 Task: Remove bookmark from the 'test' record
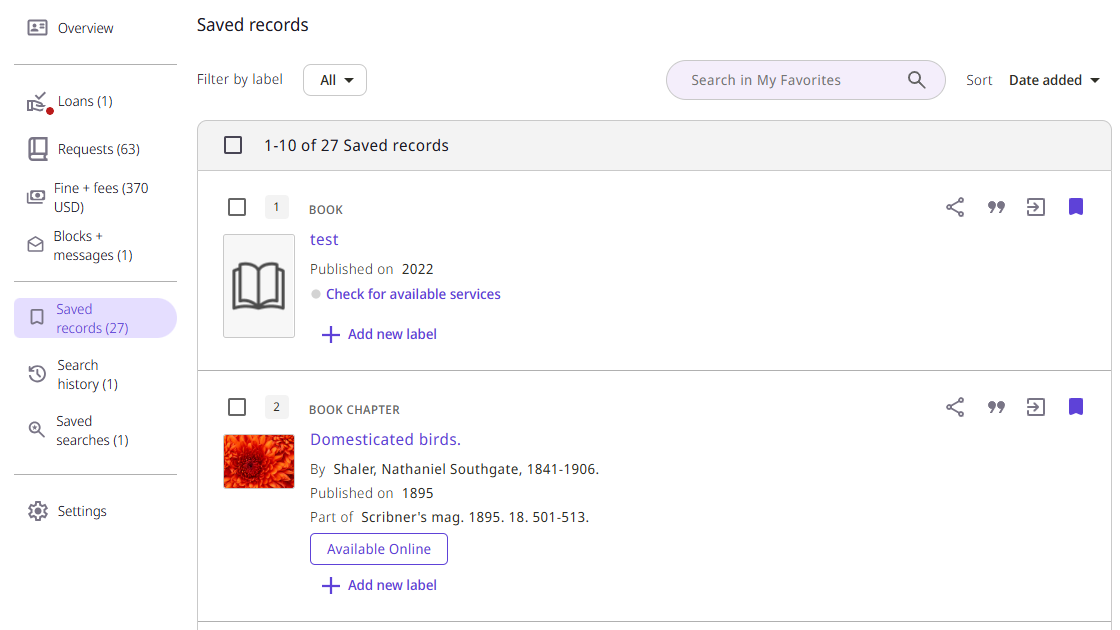point(1076,207)
